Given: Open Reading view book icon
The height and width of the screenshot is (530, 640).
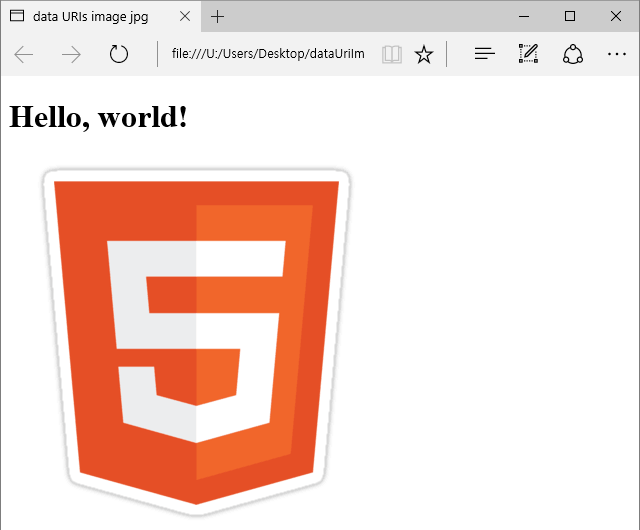Looking at the screenshot, I should pos(392,54).
